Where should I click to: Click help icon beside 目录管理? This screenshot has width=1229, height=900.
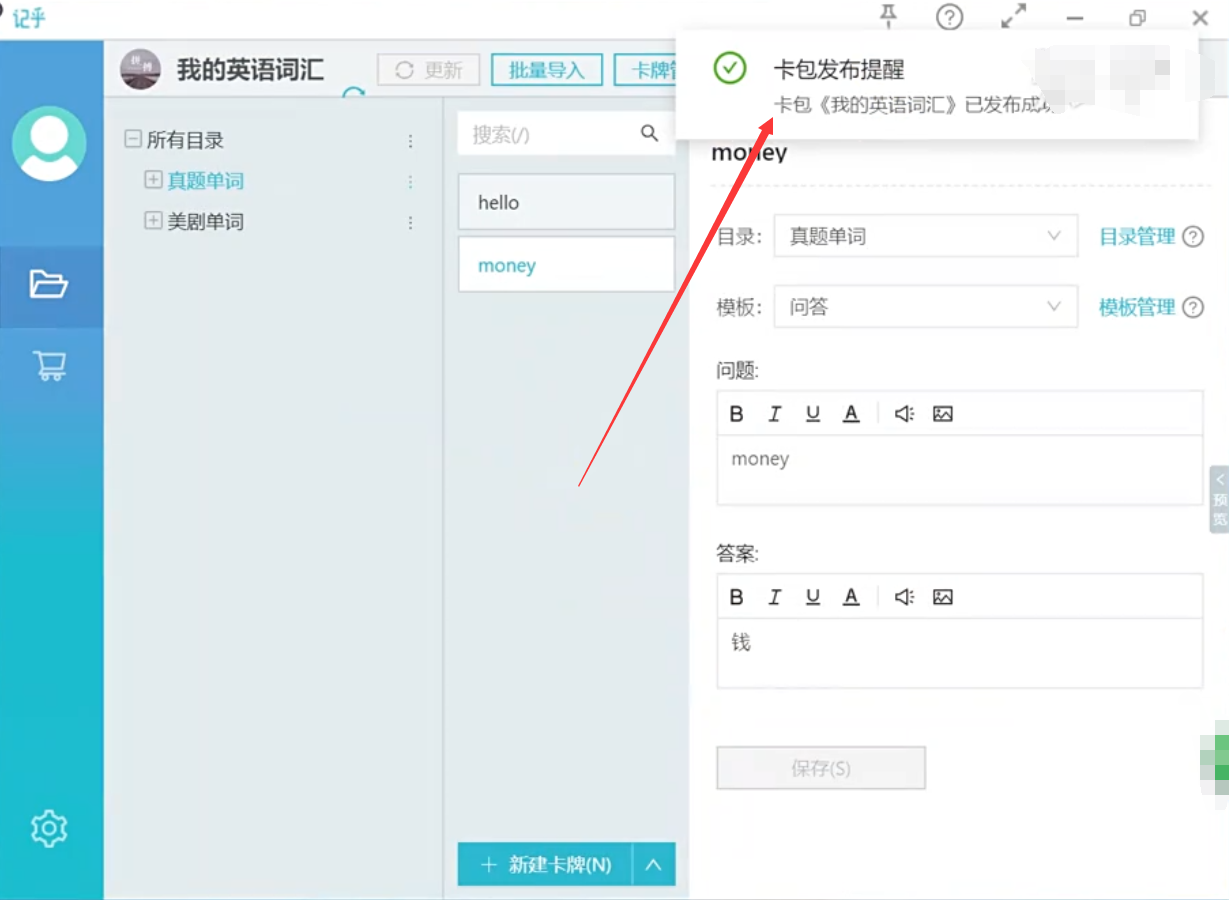click(1193, 237)
